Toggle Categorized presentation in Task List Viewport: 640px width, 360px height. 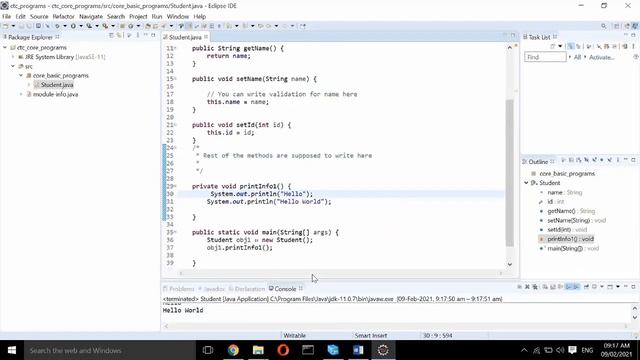(570, 47)
